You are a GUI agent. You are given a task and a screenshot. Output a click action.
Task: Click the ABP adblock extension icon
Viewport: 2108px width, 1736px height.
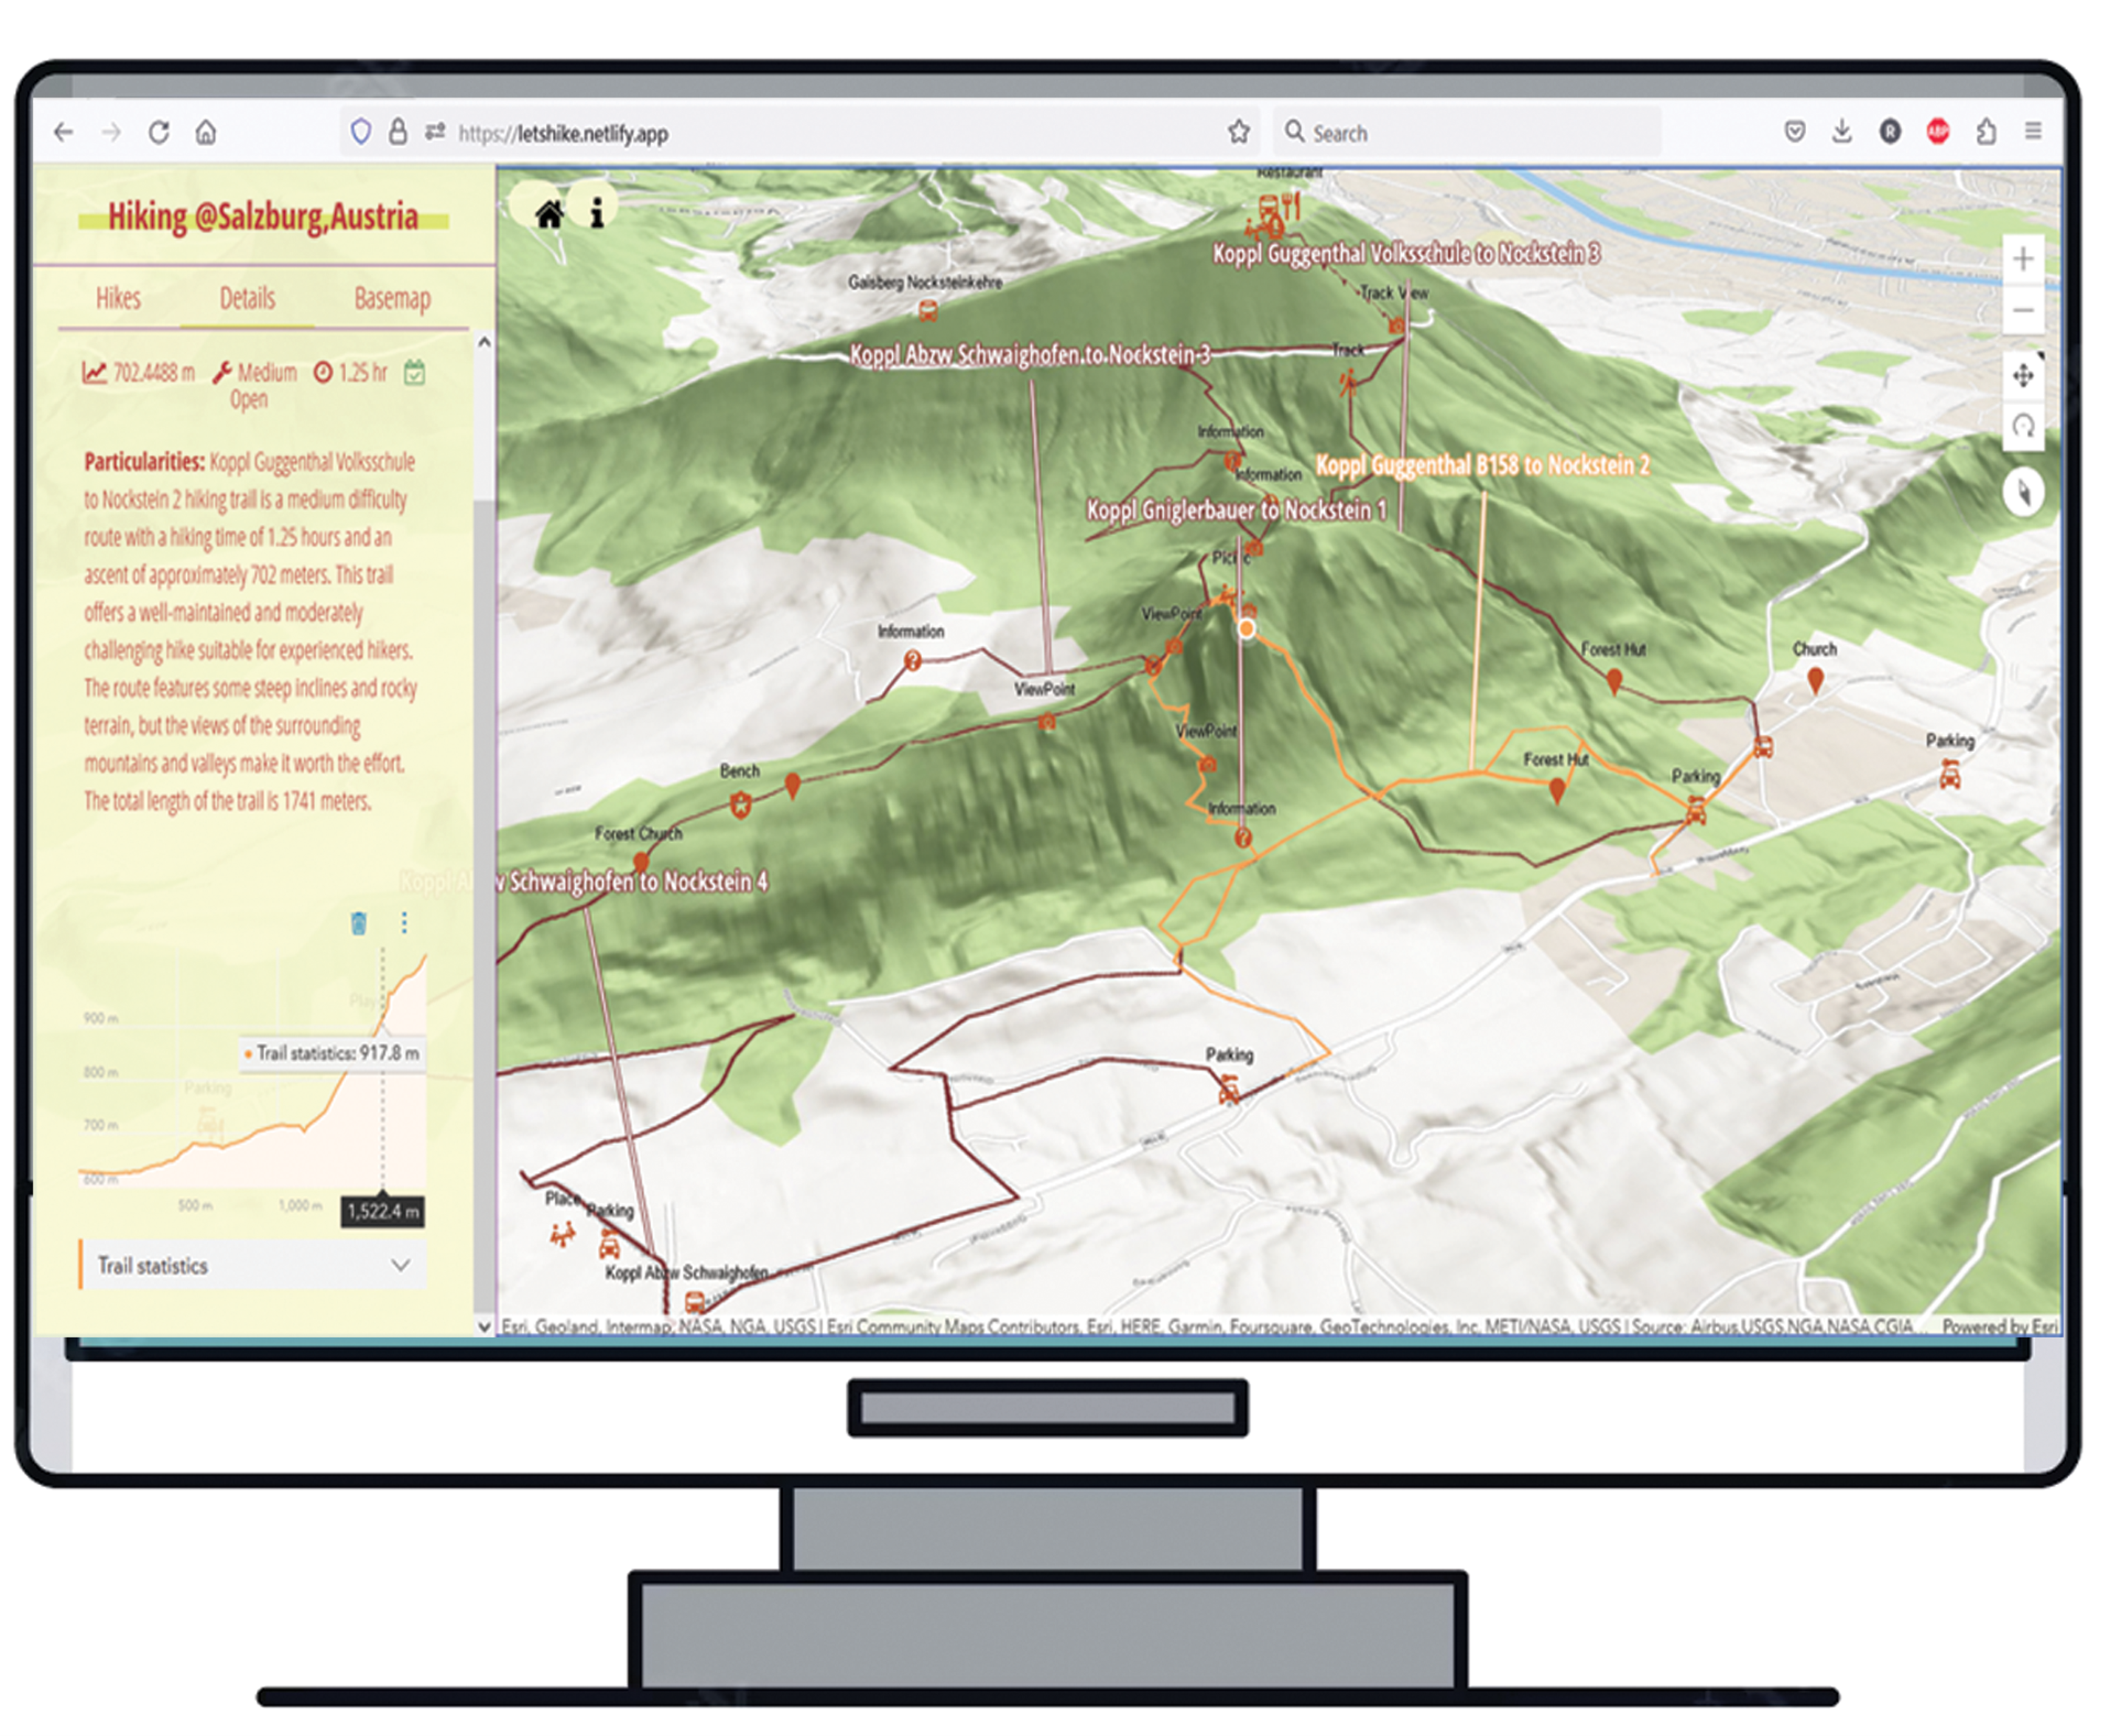1938,131
